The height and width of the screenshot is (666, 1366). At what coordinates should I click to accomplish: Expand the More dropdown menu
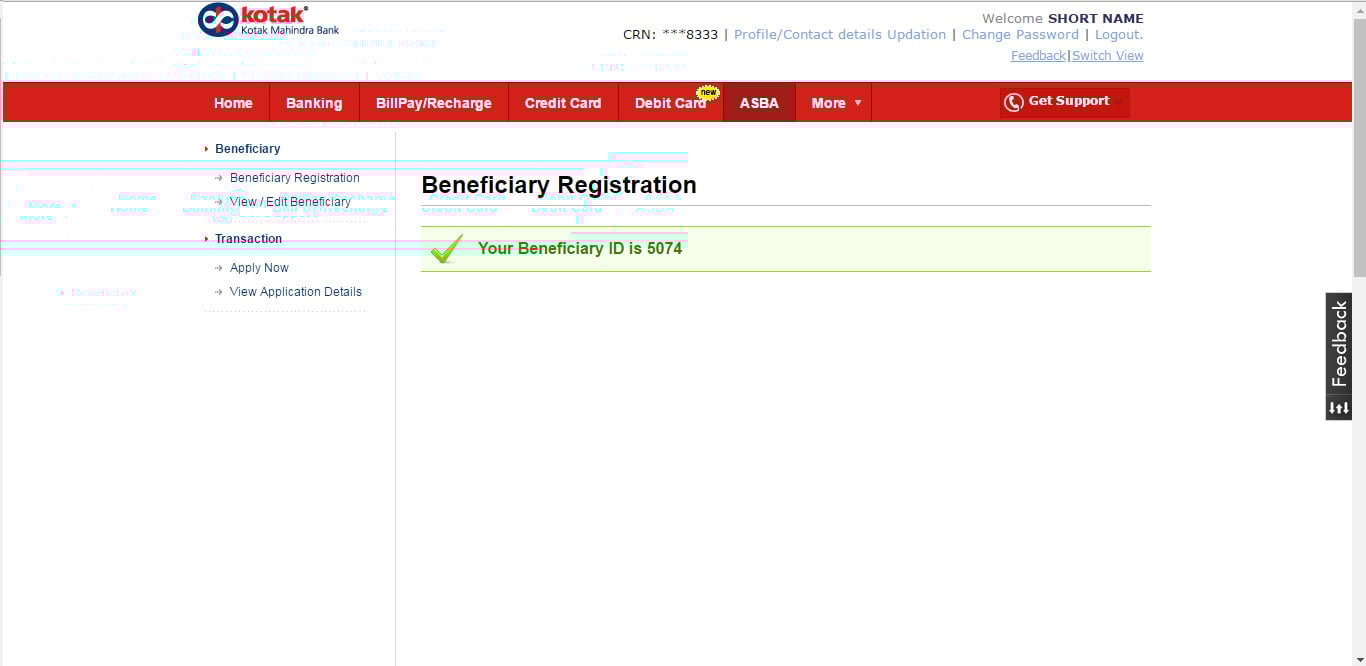(834, 103)
